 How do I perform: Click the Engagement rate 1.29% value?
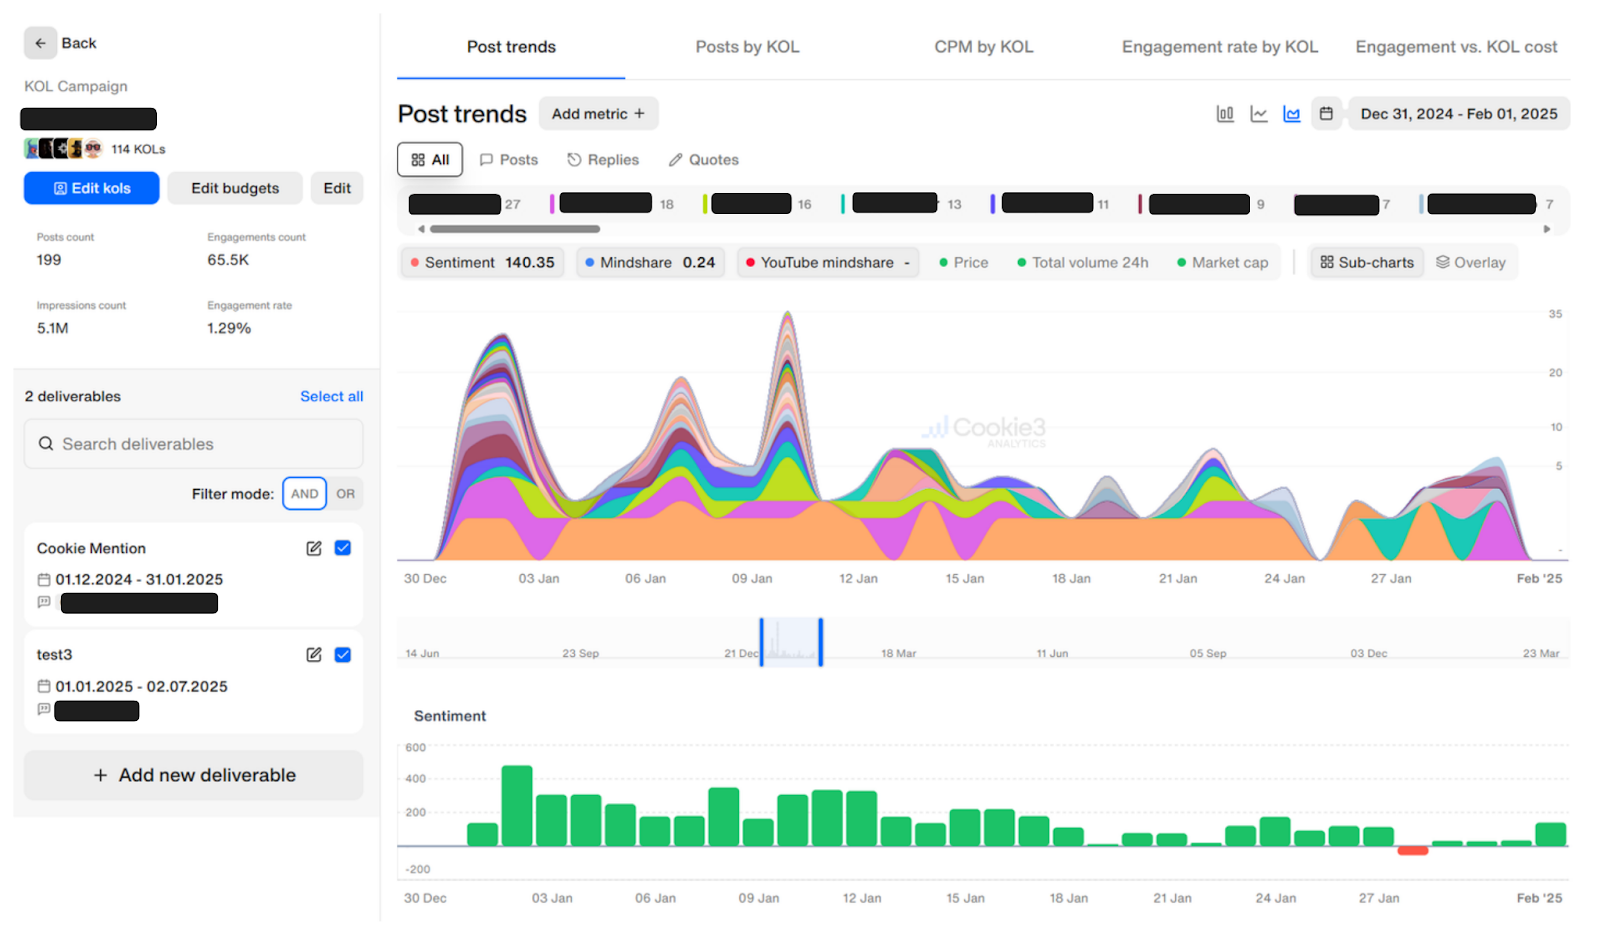coord(229,329)
